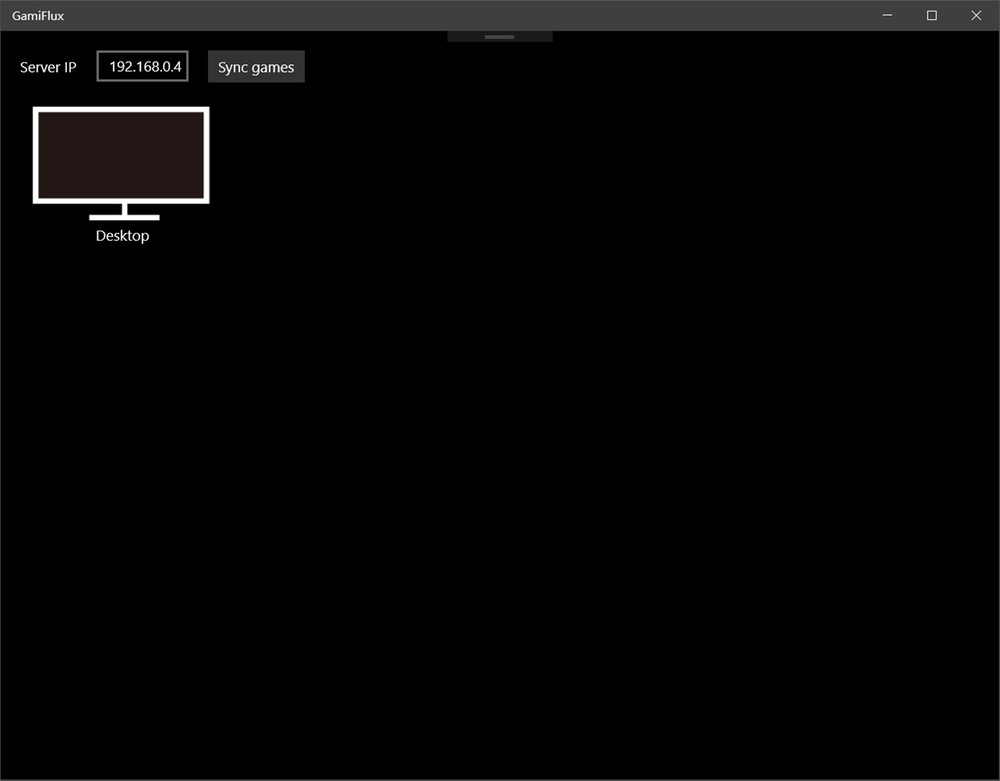Screen dimensions: 1000x781
Task: Click the GamiFlux title text
Action: [x=38, y=16]
